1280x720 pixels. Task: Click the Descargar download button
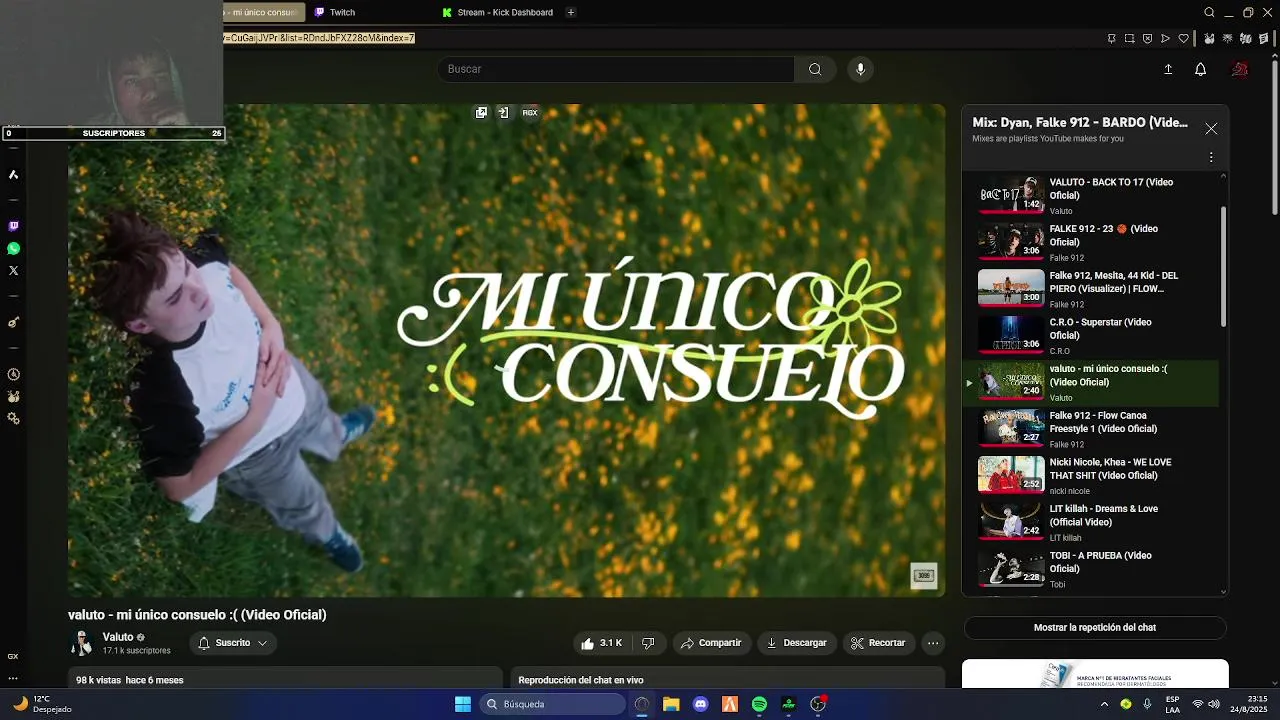(797, 643)
